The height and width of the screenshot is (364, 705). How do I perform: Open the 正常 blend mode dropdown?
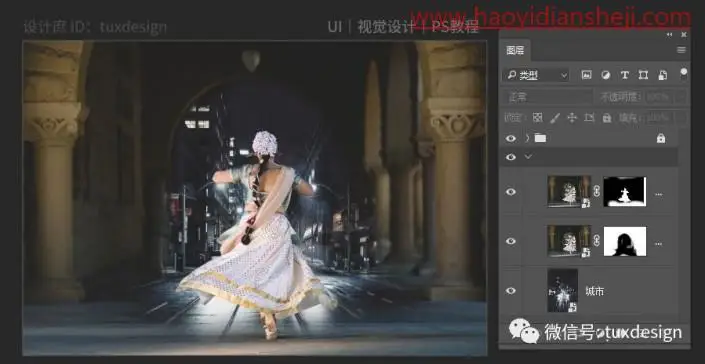[x=548, y=97]
